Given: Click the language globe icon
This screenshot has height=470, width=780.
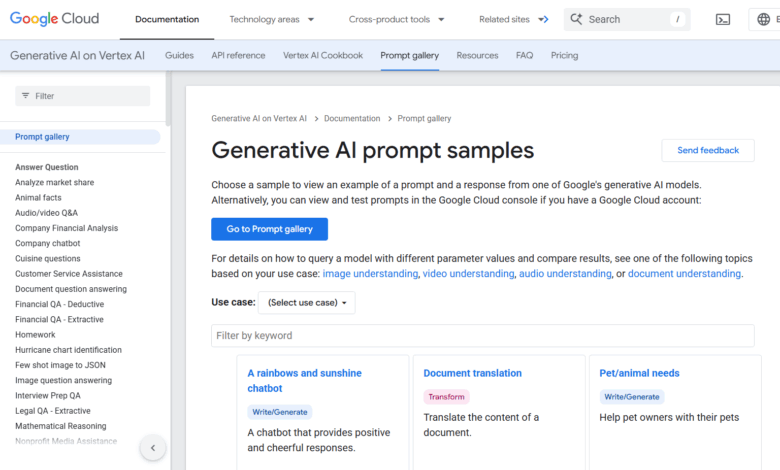Looking at the screenshot, I should (764, 19).
